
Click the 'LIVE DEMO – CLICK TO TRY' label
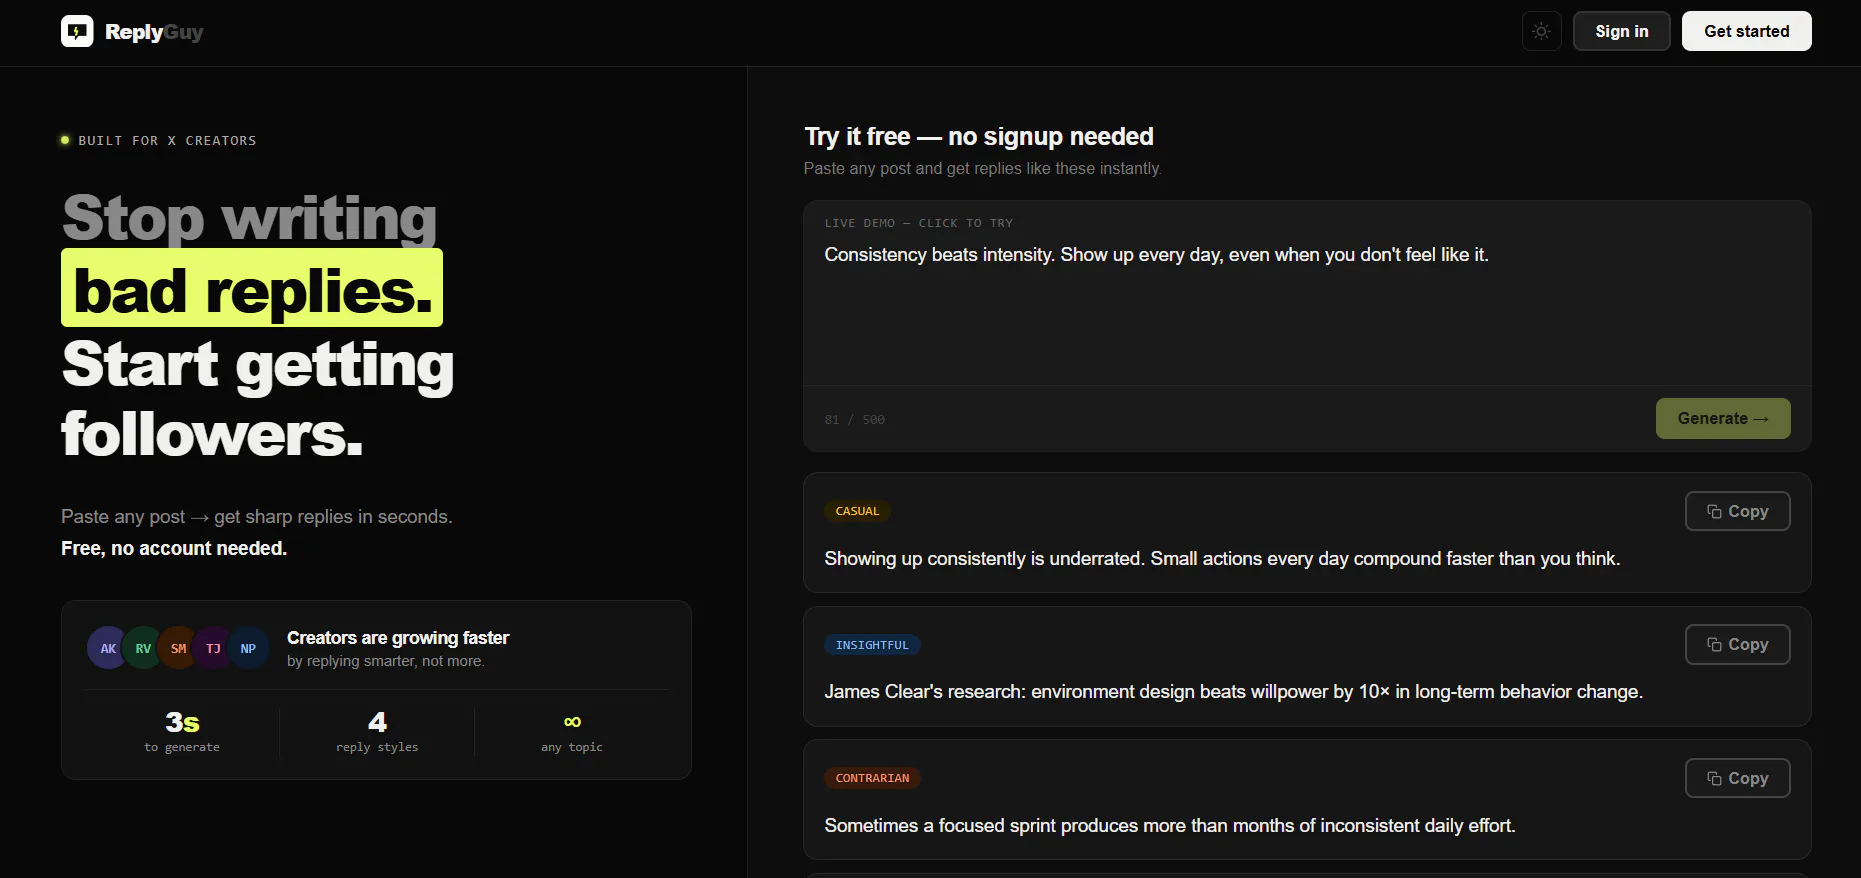point(919,223)
